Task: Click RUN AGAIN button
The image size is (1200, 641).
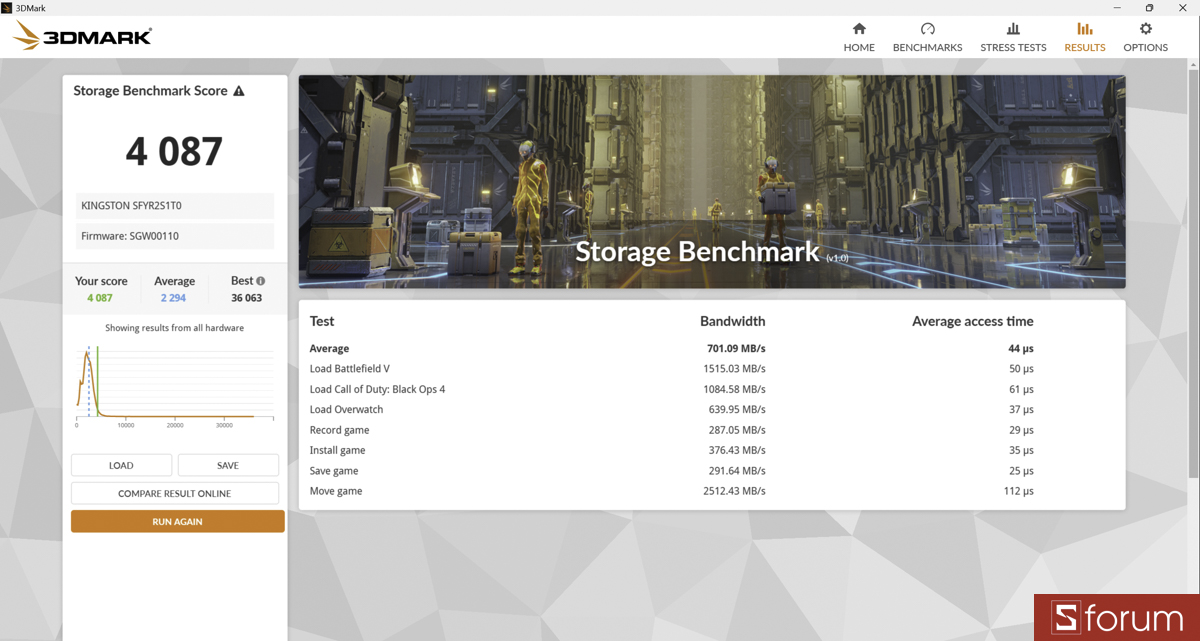Action: click(178, 521)
